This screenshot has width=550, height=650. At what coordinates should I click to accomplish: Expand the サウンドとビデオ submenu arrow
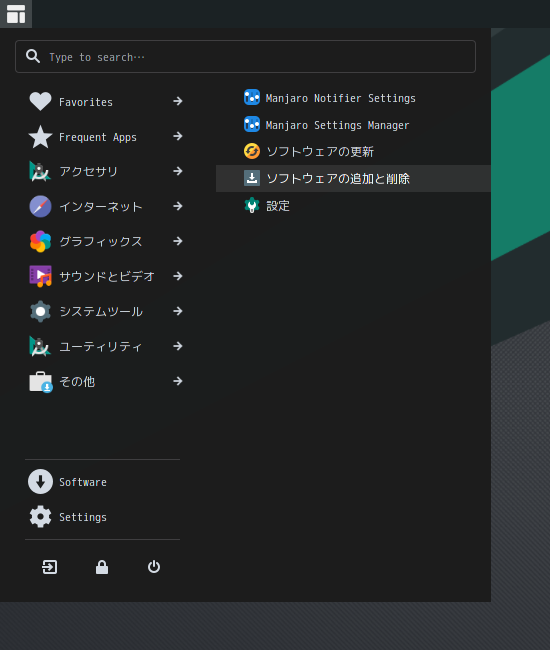click(x=178, y=276)
